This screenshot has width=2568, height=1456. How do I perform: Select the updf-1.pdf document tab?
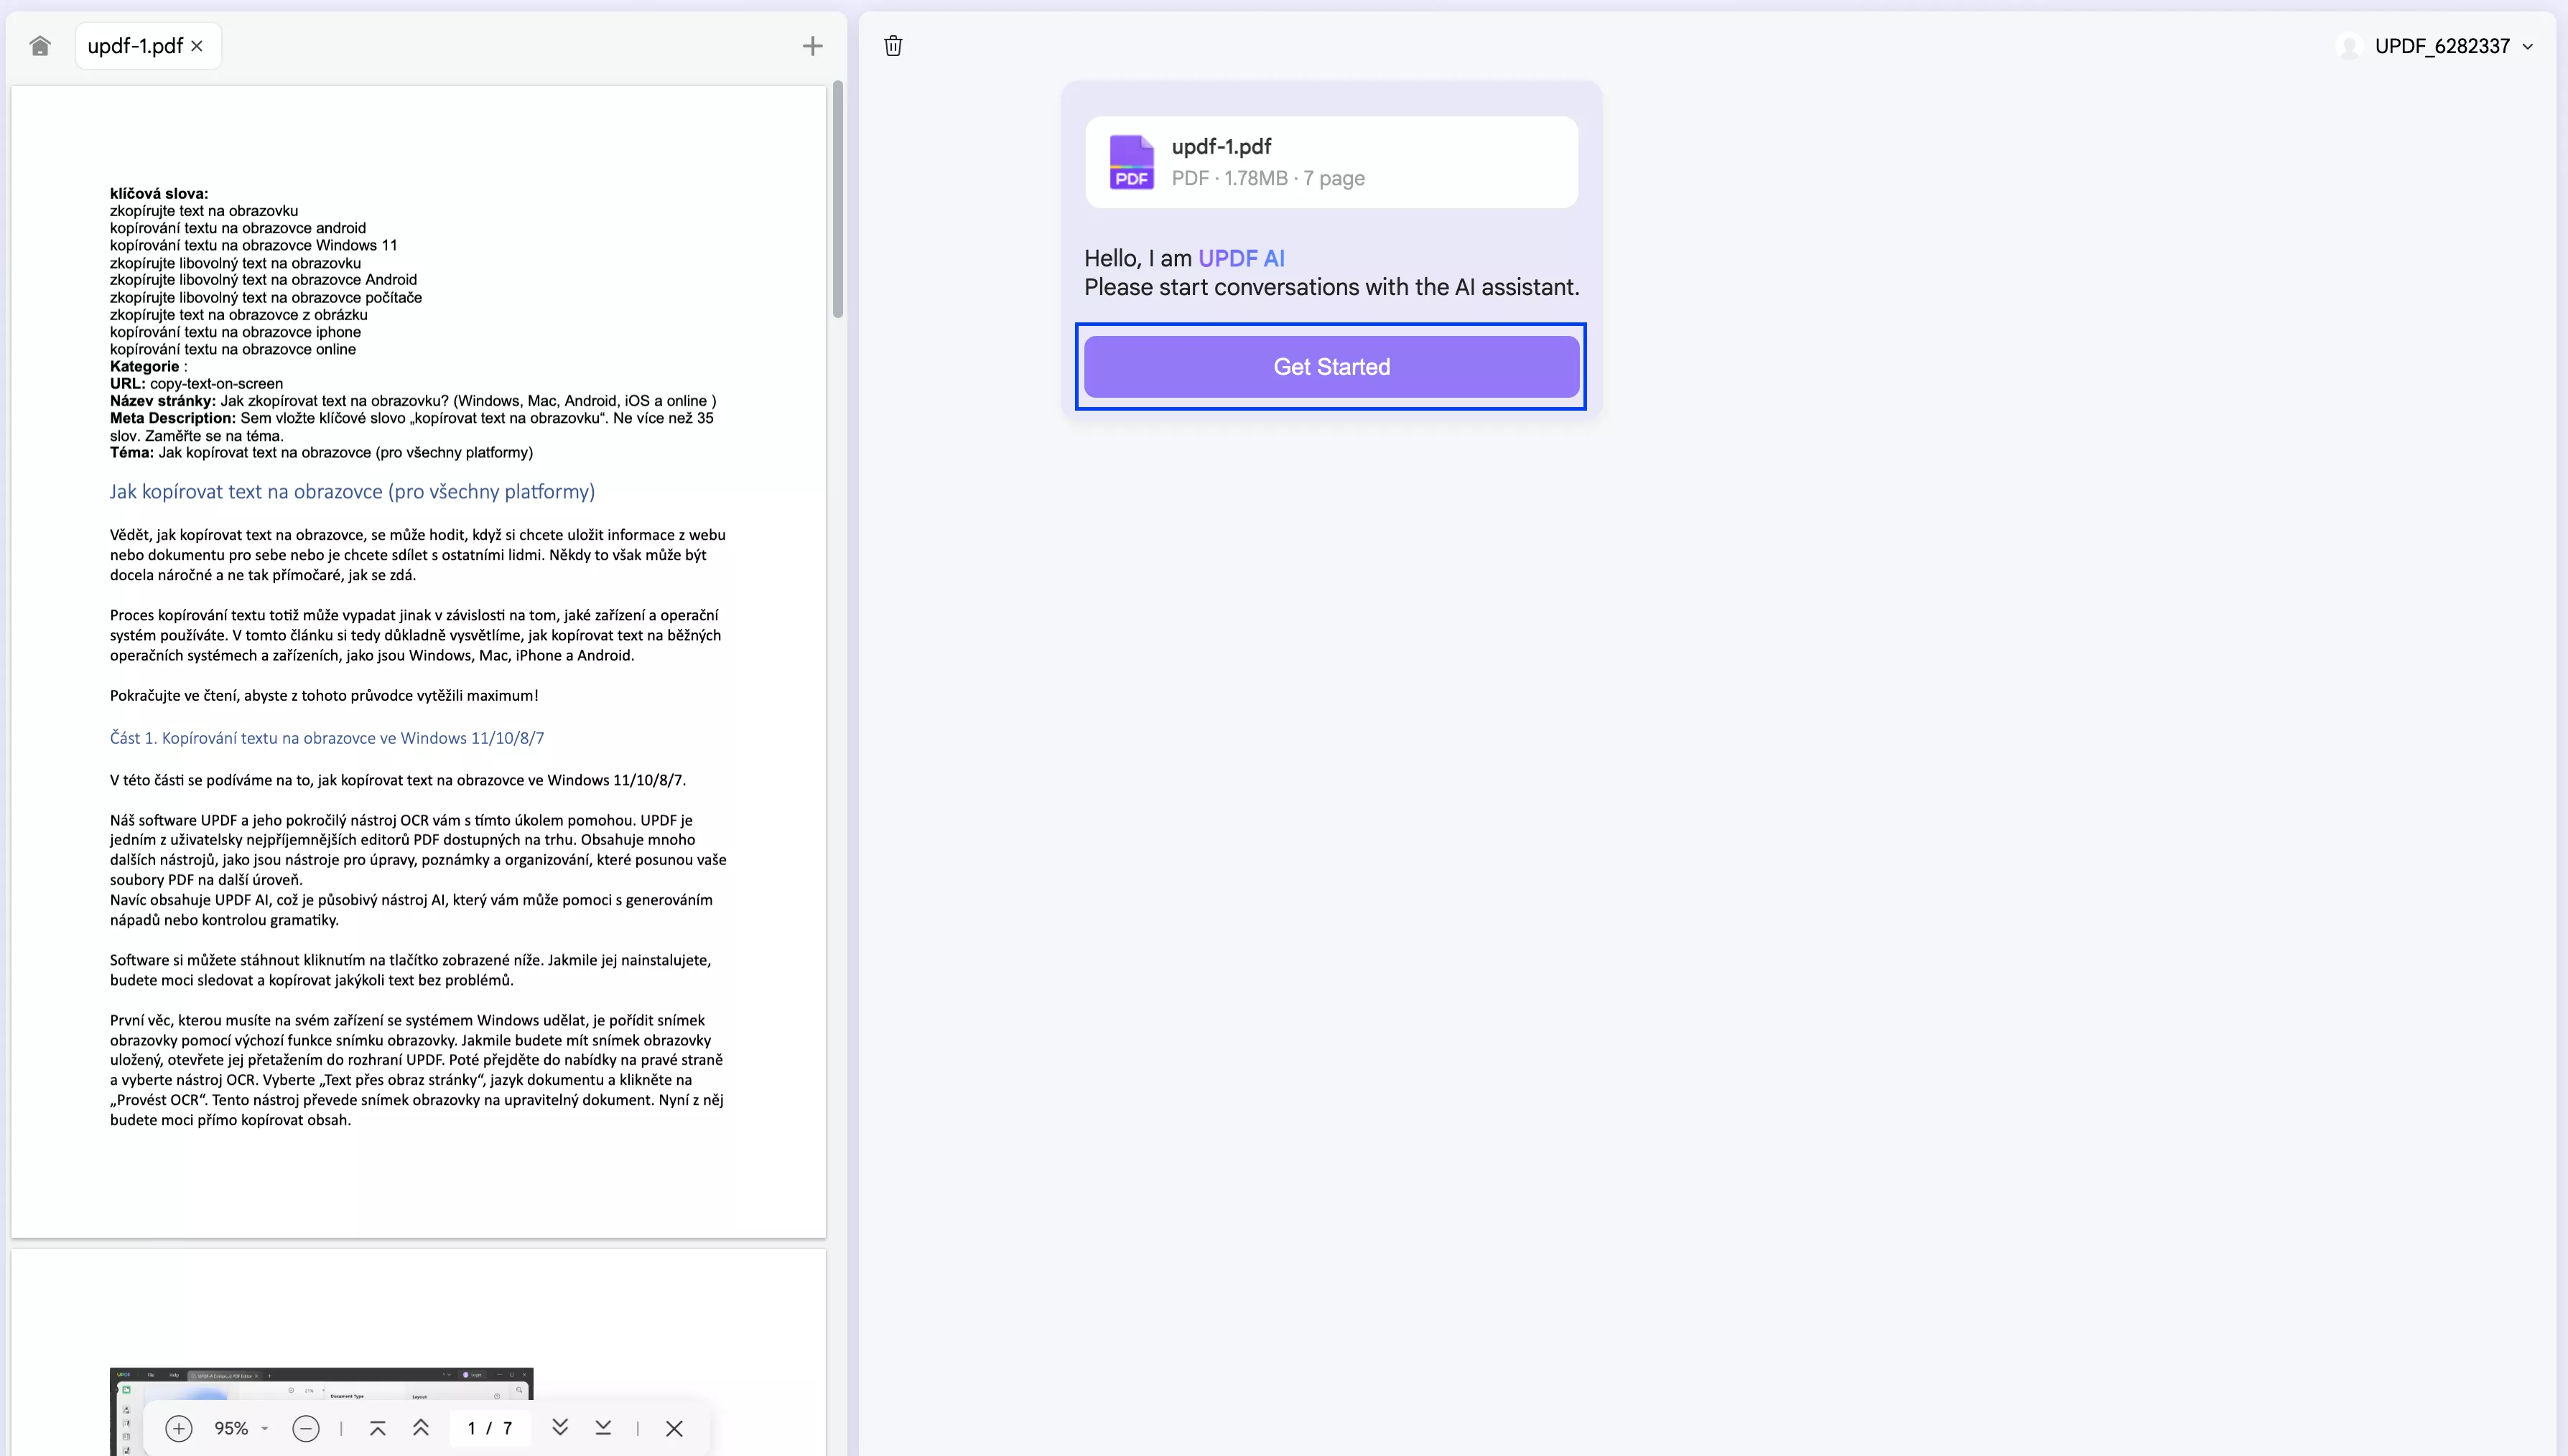tap(135, 45)
